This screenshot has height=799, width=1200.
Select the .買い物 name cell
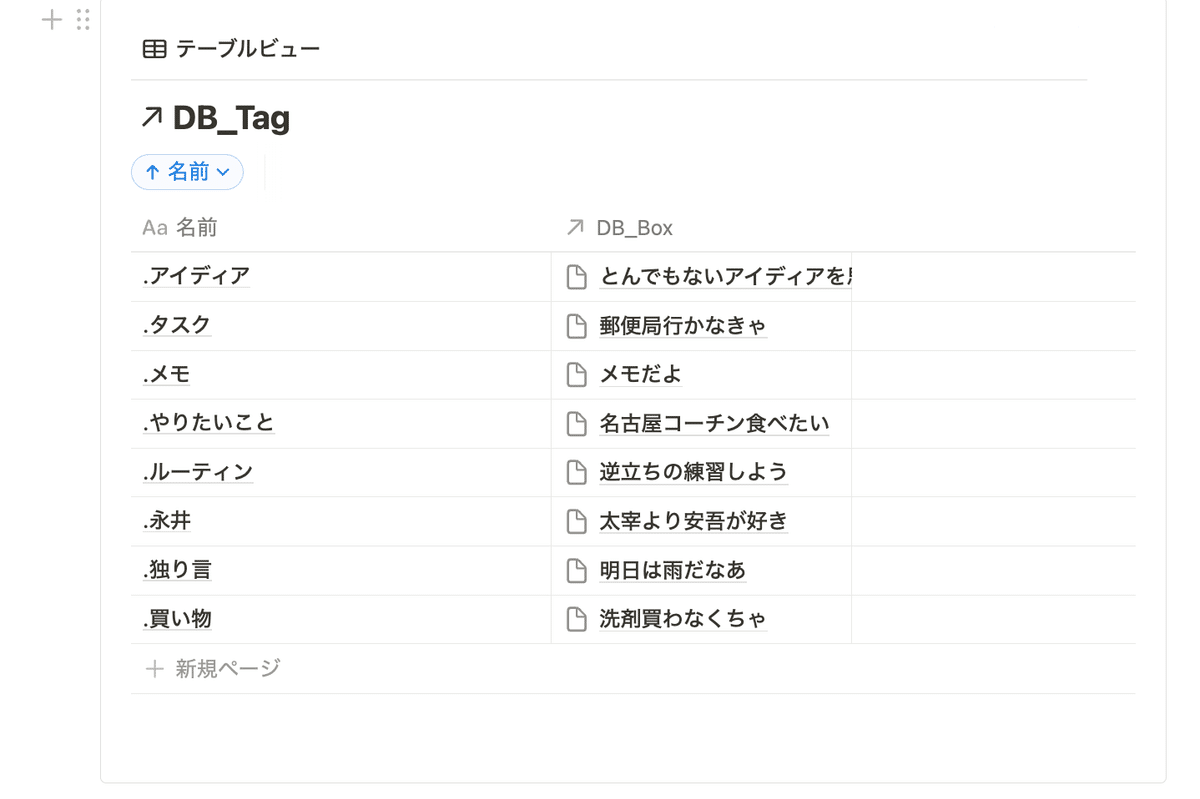(x=341, y=620)
